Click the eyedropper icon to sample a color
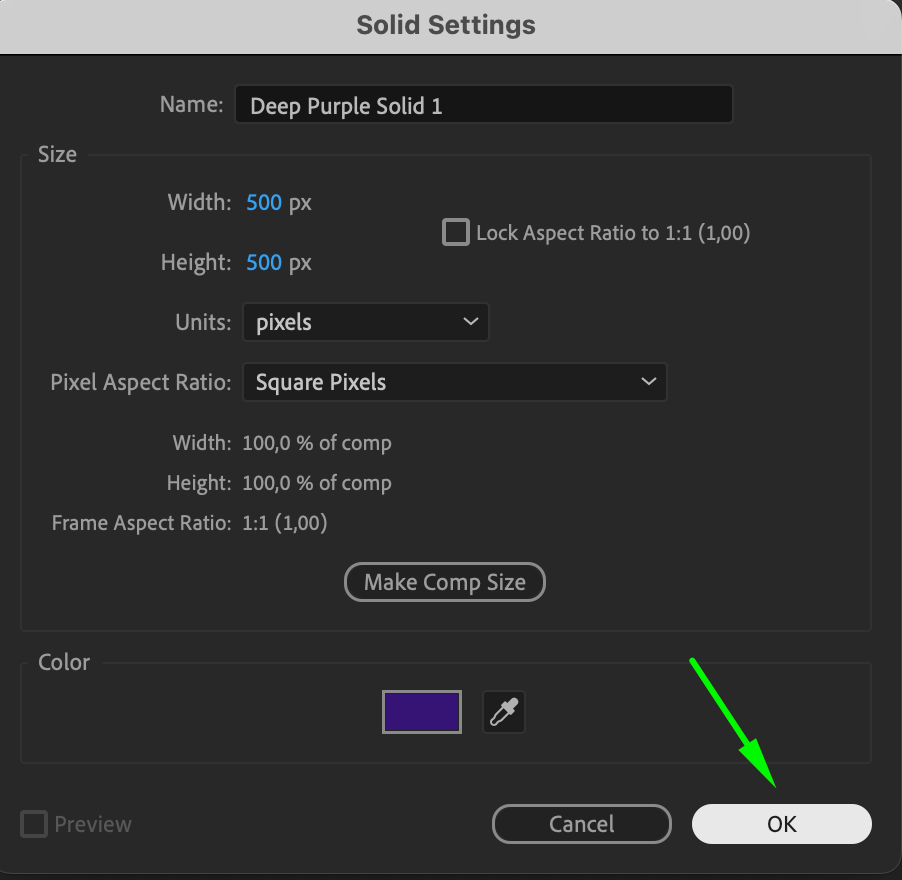 [x=503, y=712]
